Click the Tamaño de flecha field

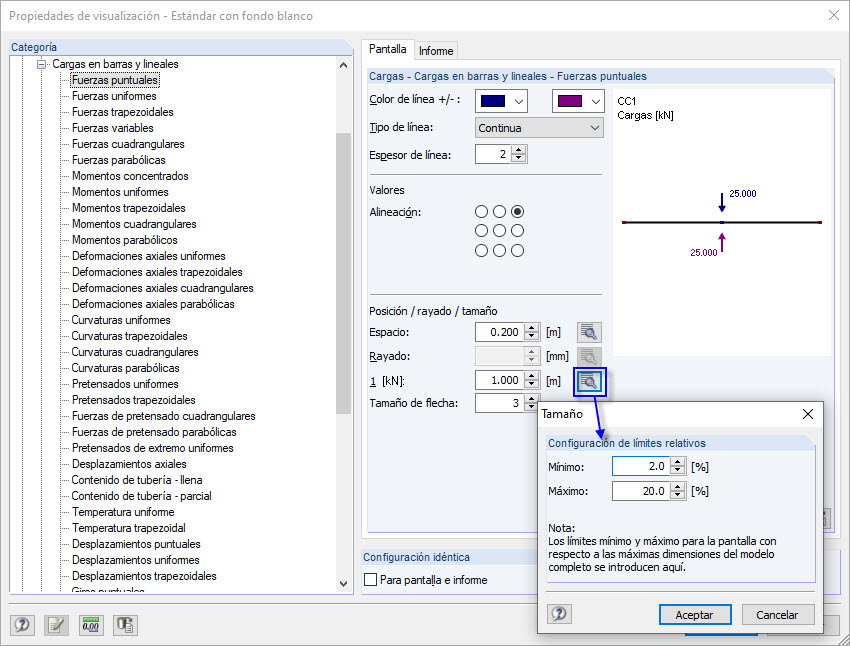click(x=500, y=403)
